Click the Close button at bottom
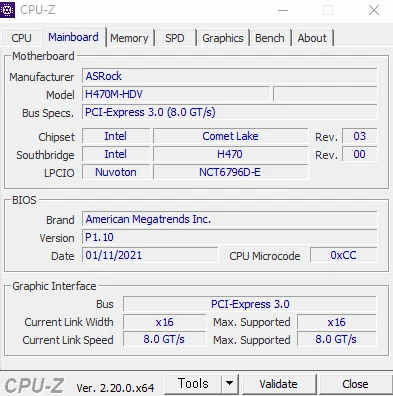 click(355, 384)
